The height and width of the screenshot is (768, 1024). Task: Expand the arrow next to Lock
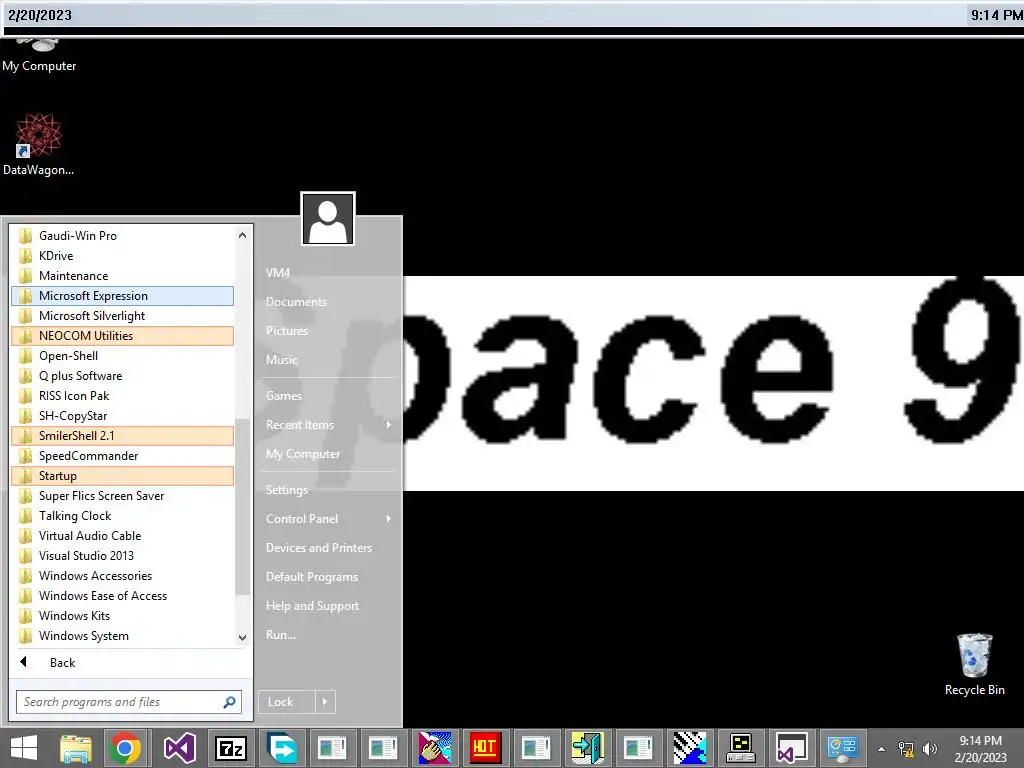click(x=325, y=702)
